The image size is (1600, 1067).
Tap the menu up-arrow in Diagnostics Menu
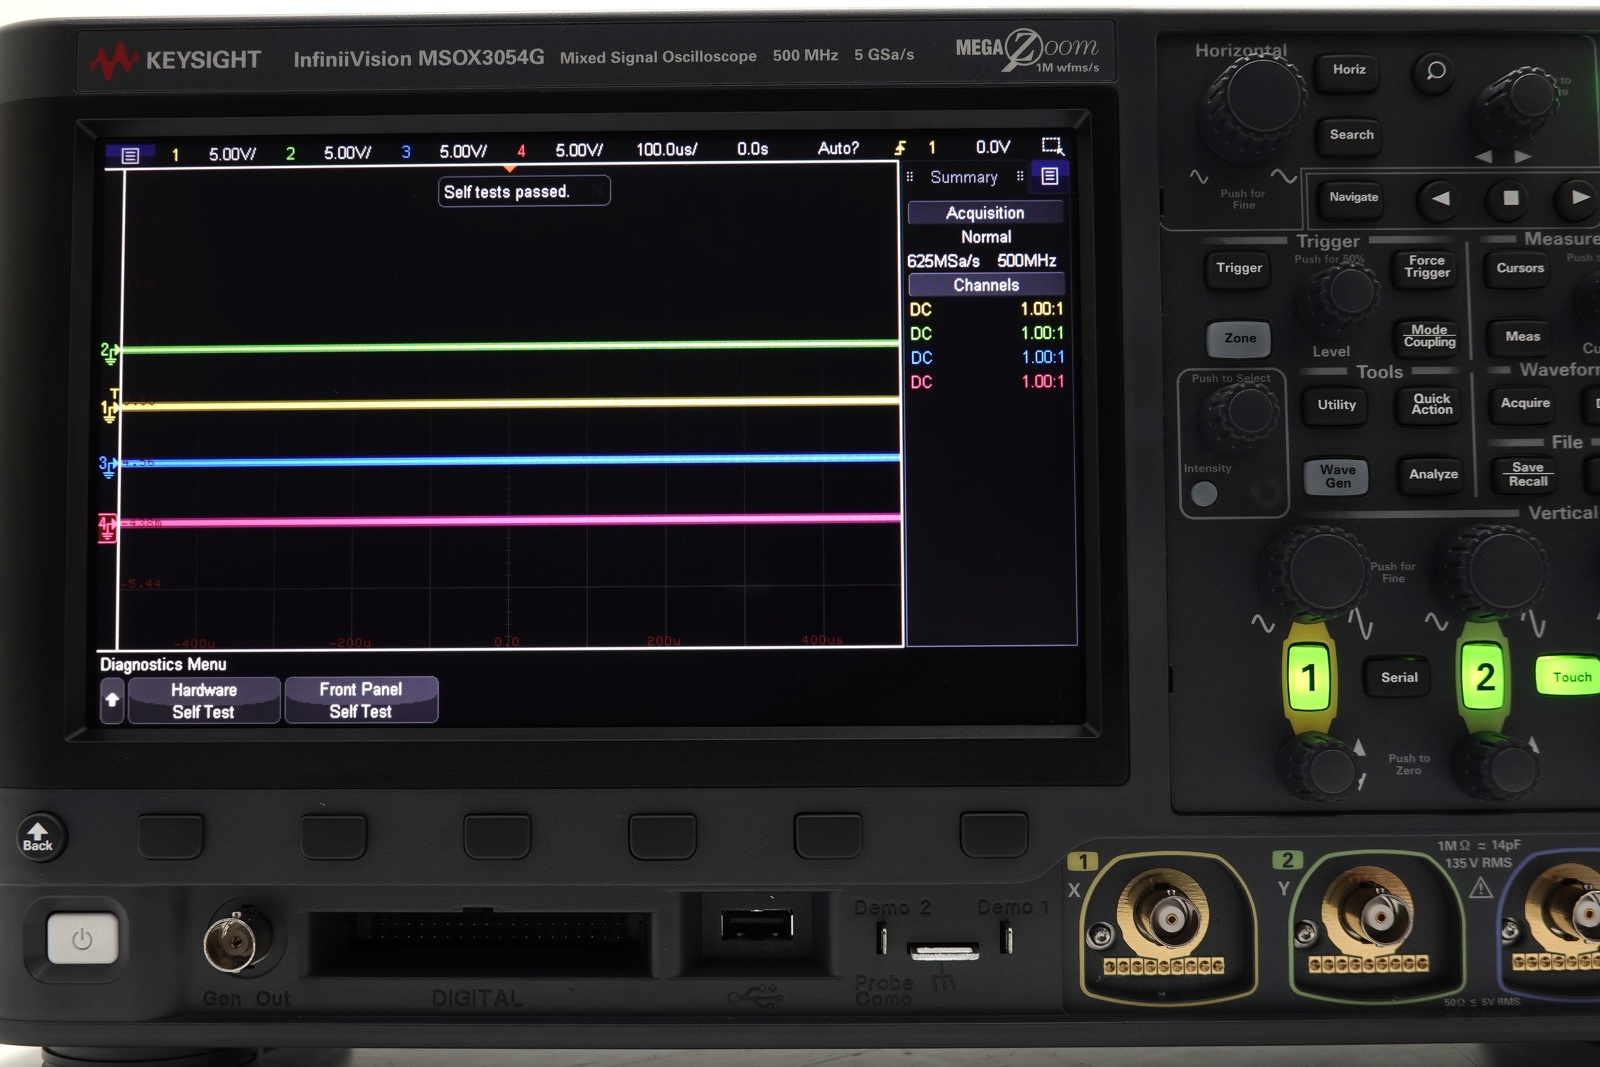coord(112,700)
